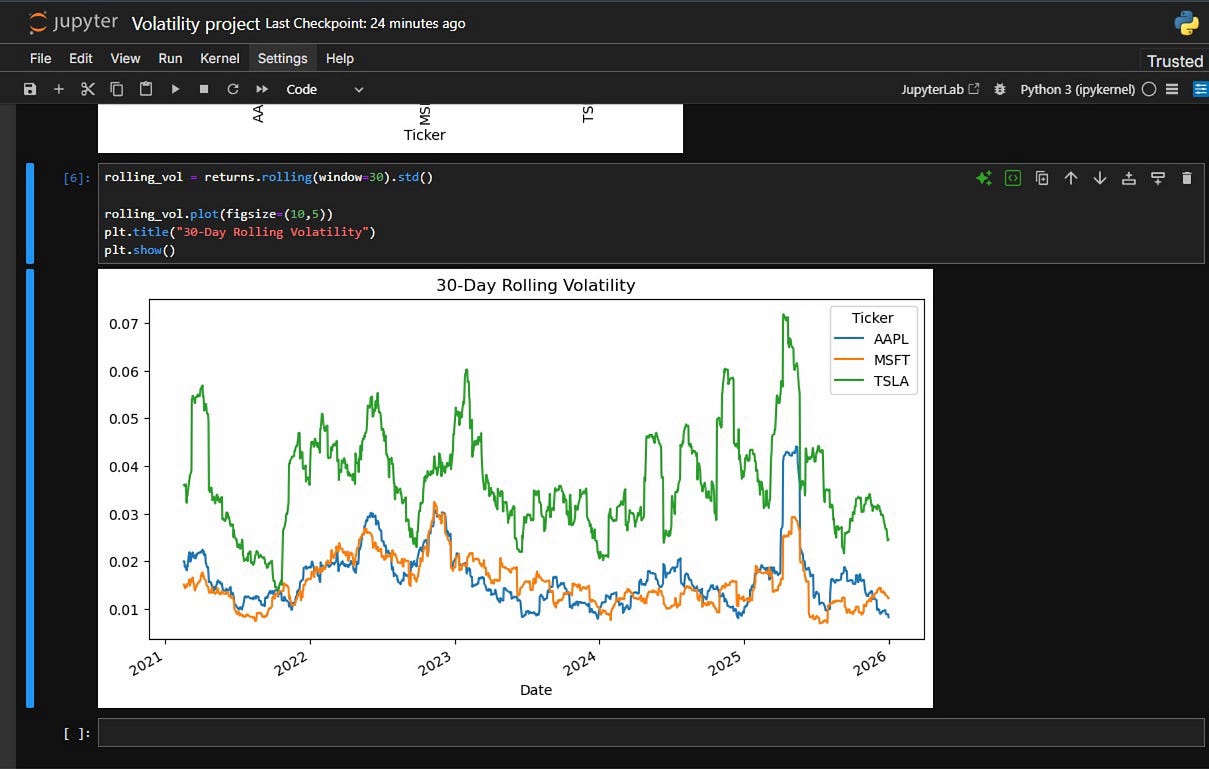The width and height of the screenshot is (1209, 769).
Task: Open notebook in JupyterLab link
Action: (940, 89)
